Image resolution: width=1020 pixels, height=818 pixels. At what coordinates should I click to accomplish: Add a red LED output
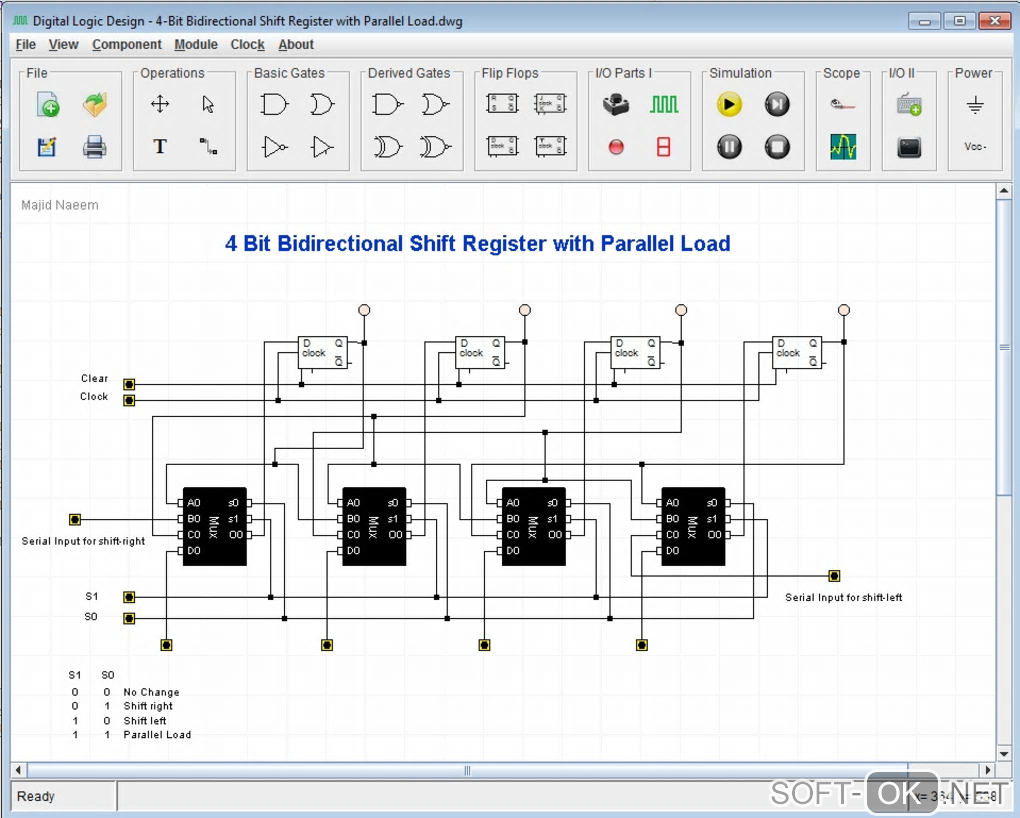pyautogui.click(x=615, y=147)
